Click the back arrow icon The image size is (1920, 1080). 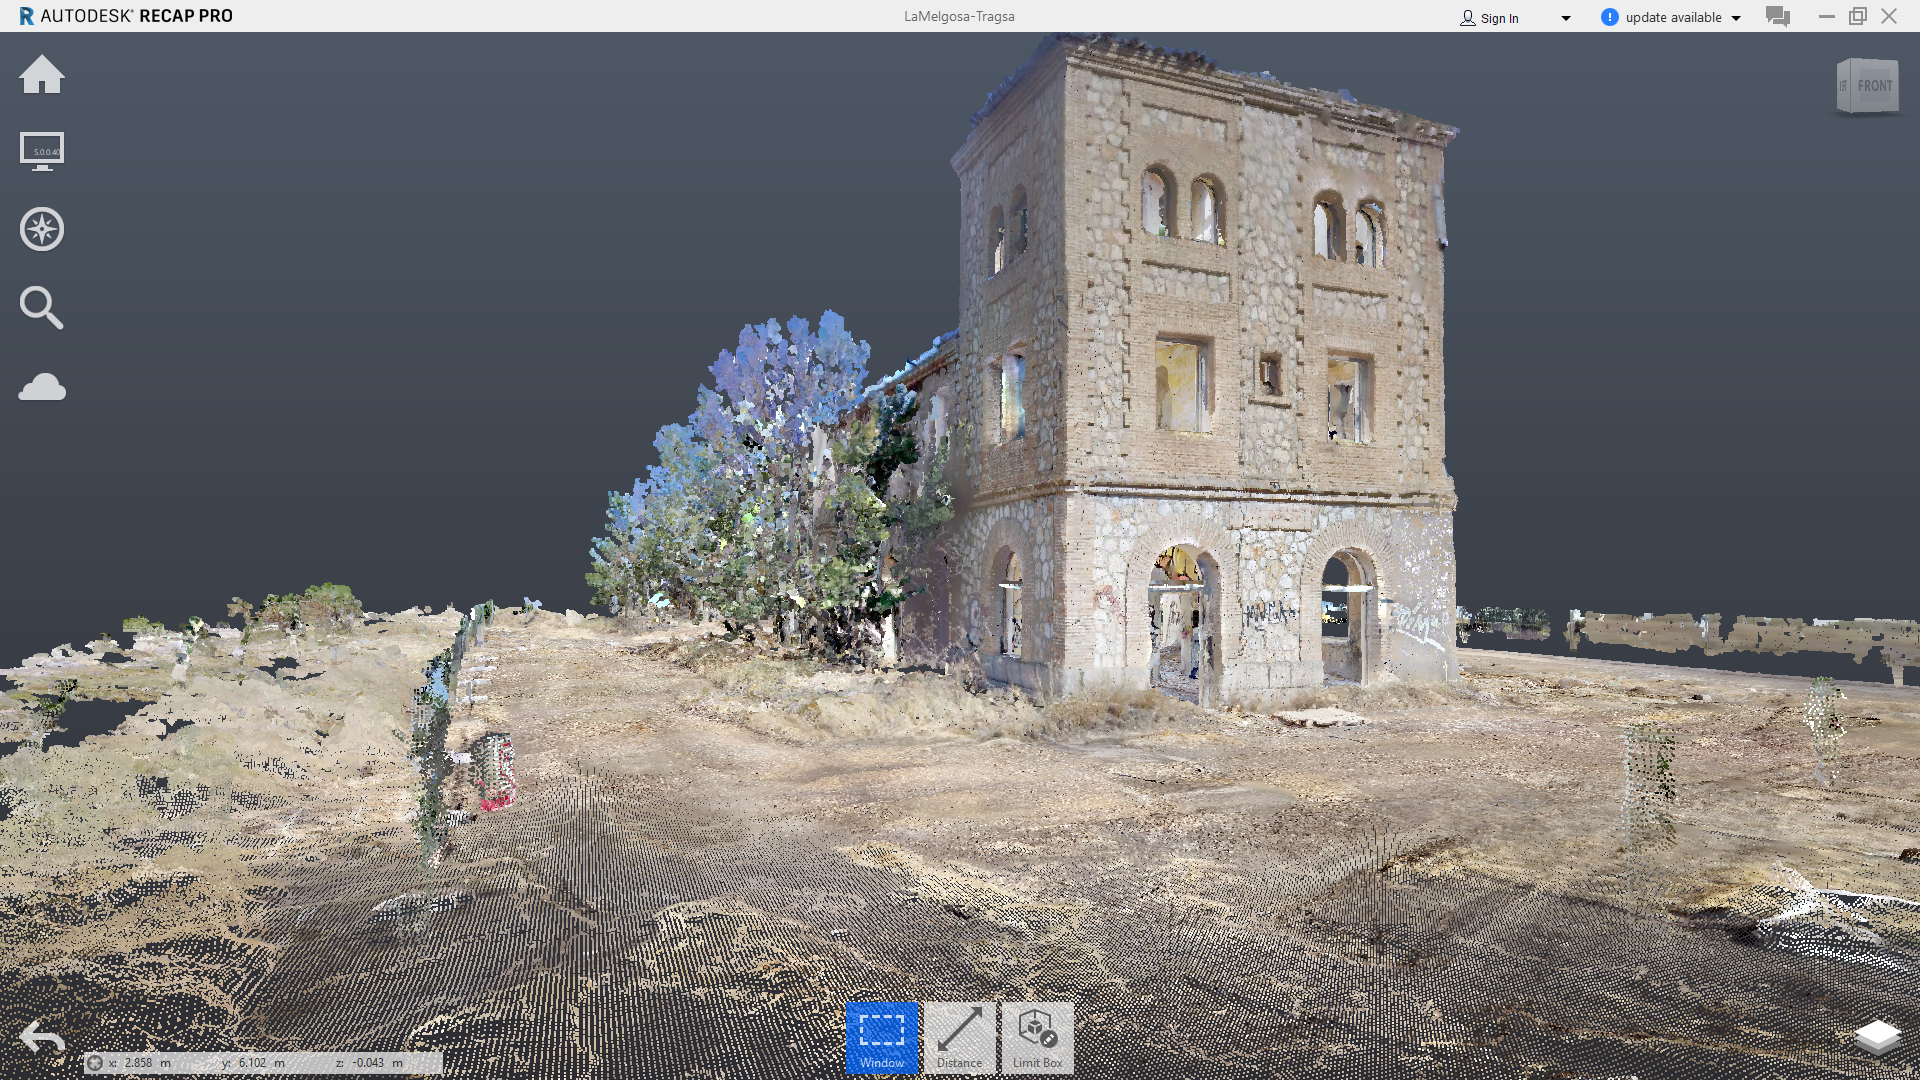point(42,1037)
